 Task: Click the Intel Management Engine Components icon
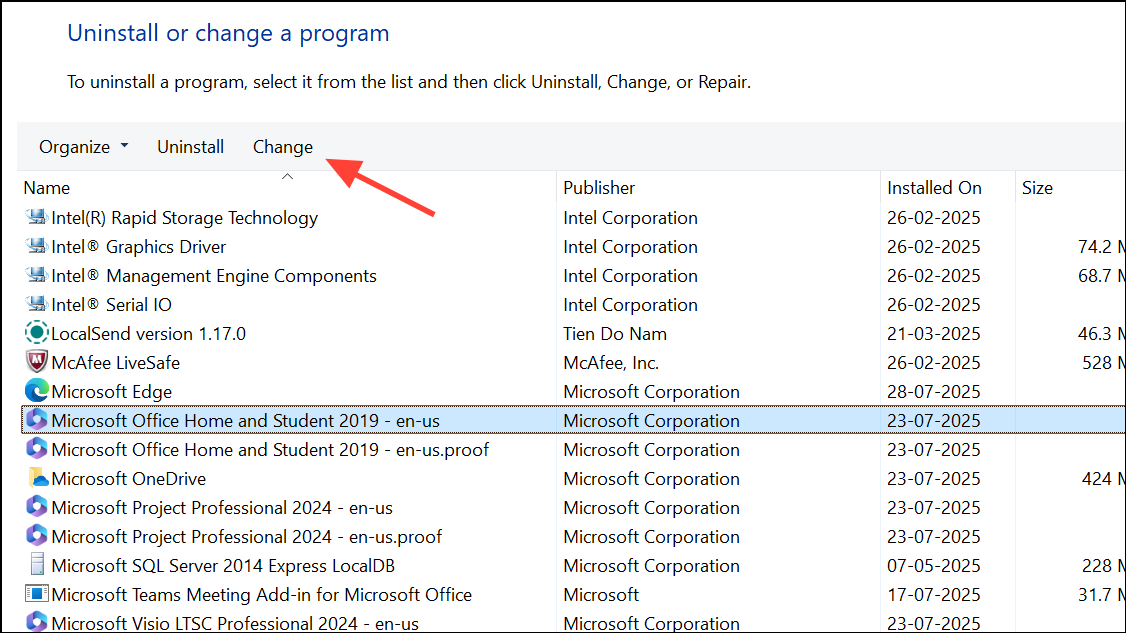click(x=37, y=275)
